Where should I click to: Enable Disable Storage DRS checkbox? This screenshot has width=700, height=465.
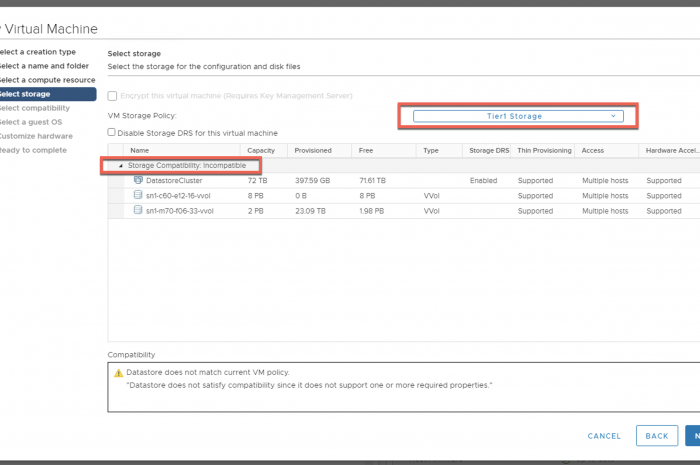(112, 132)
